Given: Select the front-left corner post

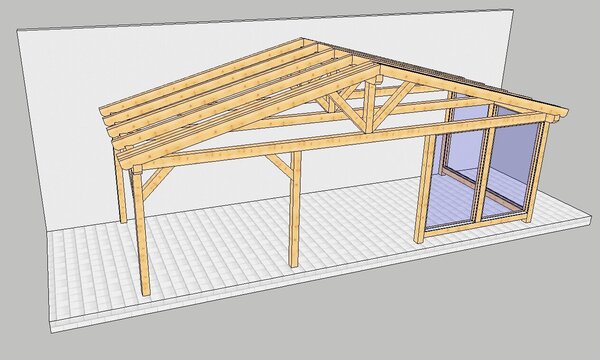Looking at the screenshot, I should pos(141,231).
